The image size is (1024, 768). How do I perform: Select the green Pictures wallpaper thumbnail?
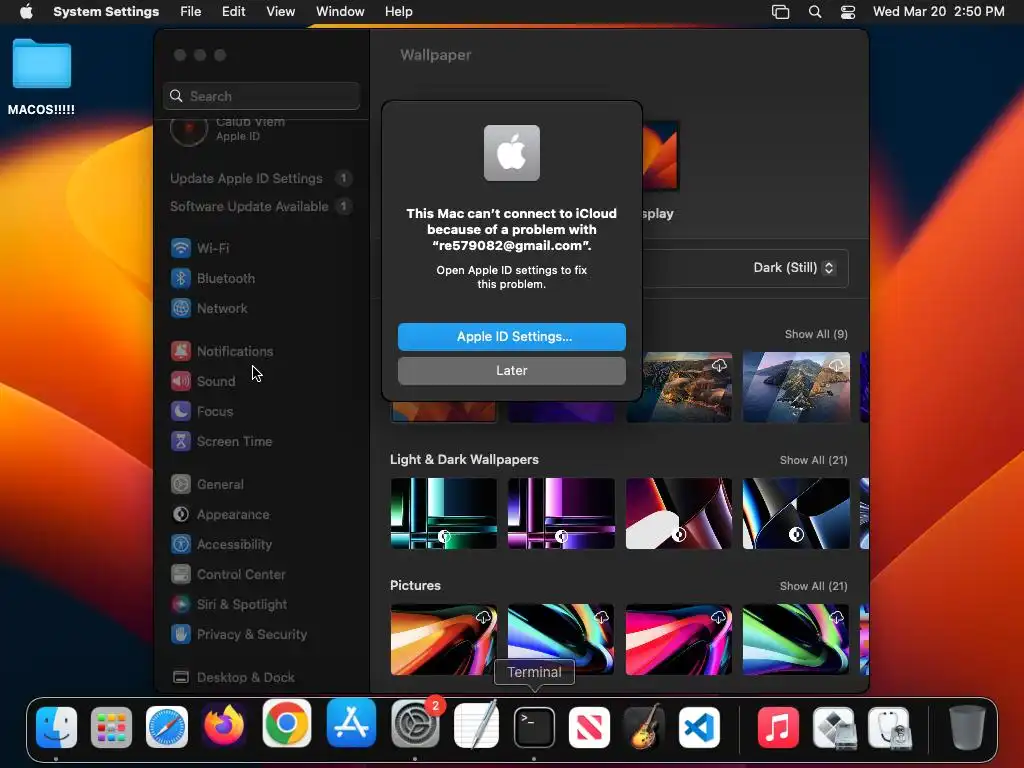[796, 639]
